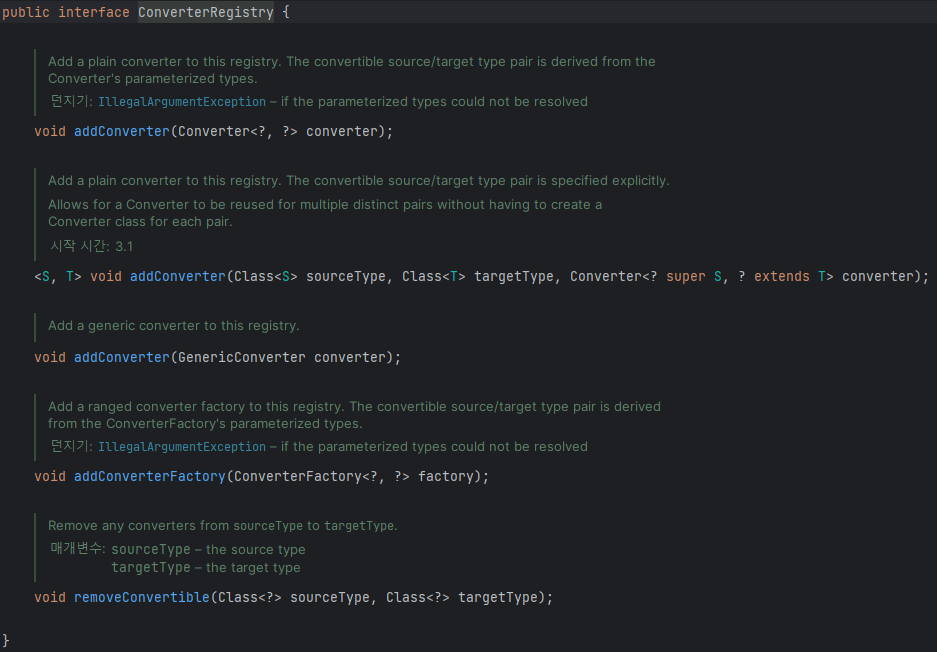Click the 'extends' keyword
Image resolution: width=937 pixels, height=652 pixels.
pyautogui.click(x=782, y=277)
